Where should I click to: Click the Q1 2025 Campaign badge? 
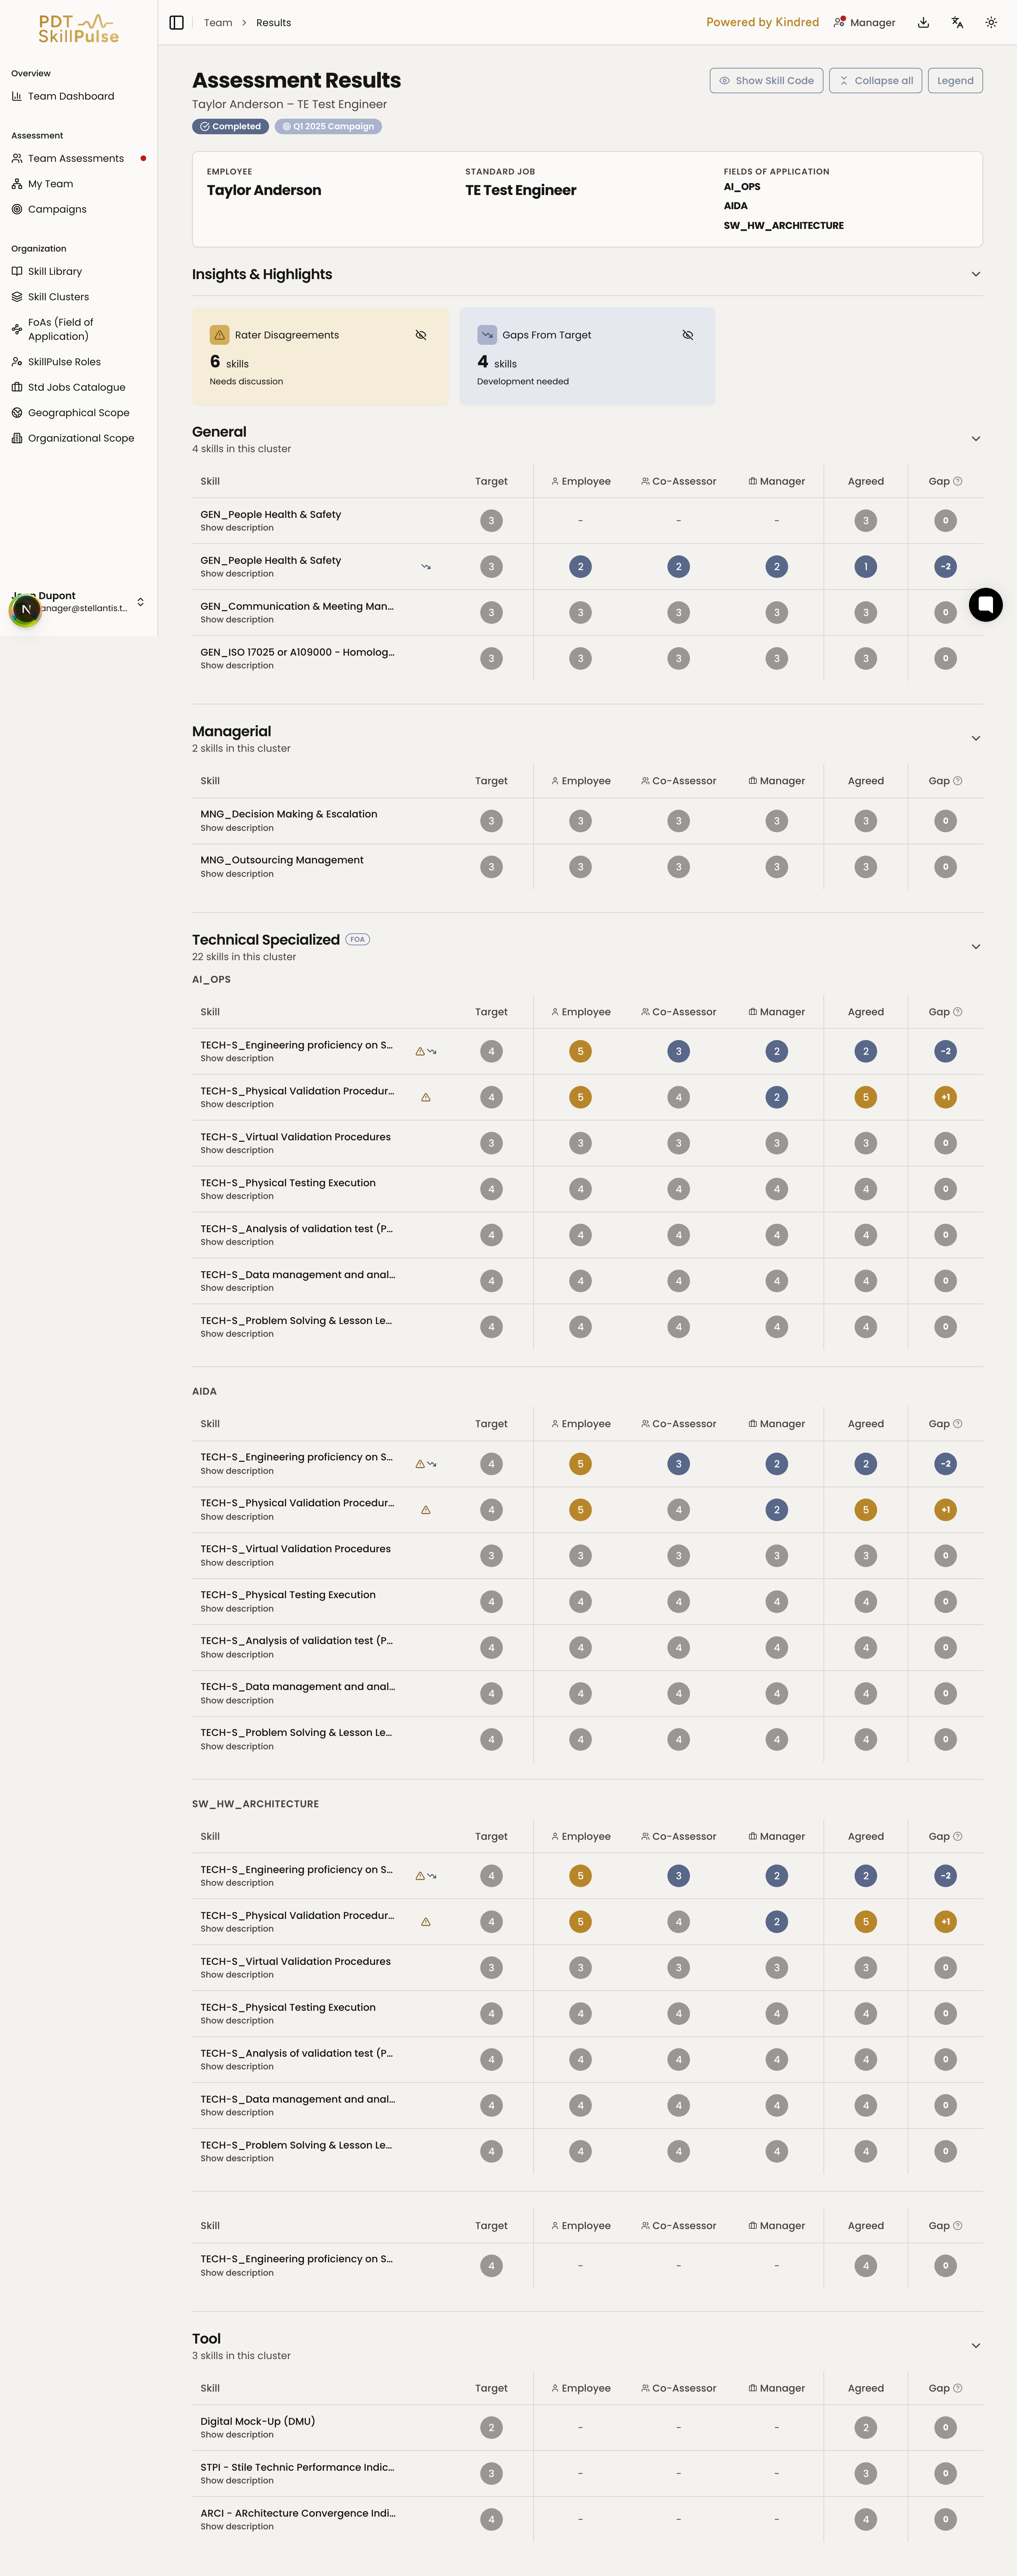point(328,126)
